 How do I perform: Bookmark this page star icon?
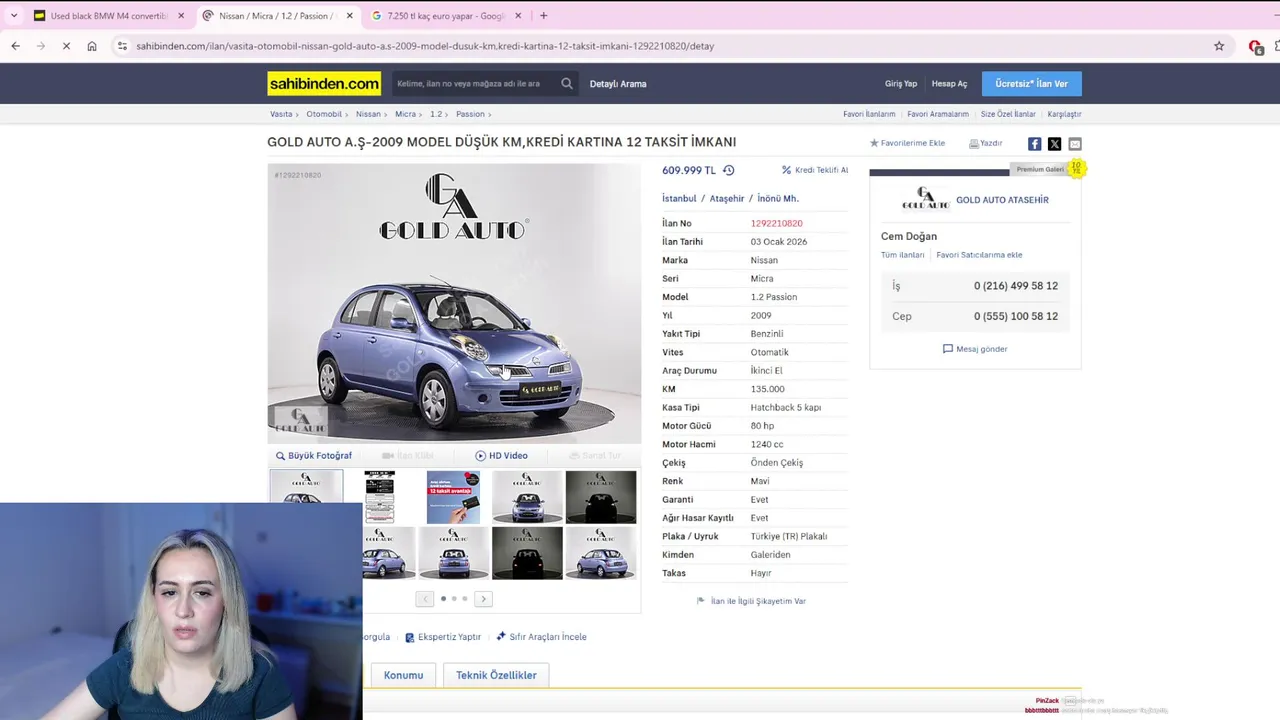coord(1219,46)
